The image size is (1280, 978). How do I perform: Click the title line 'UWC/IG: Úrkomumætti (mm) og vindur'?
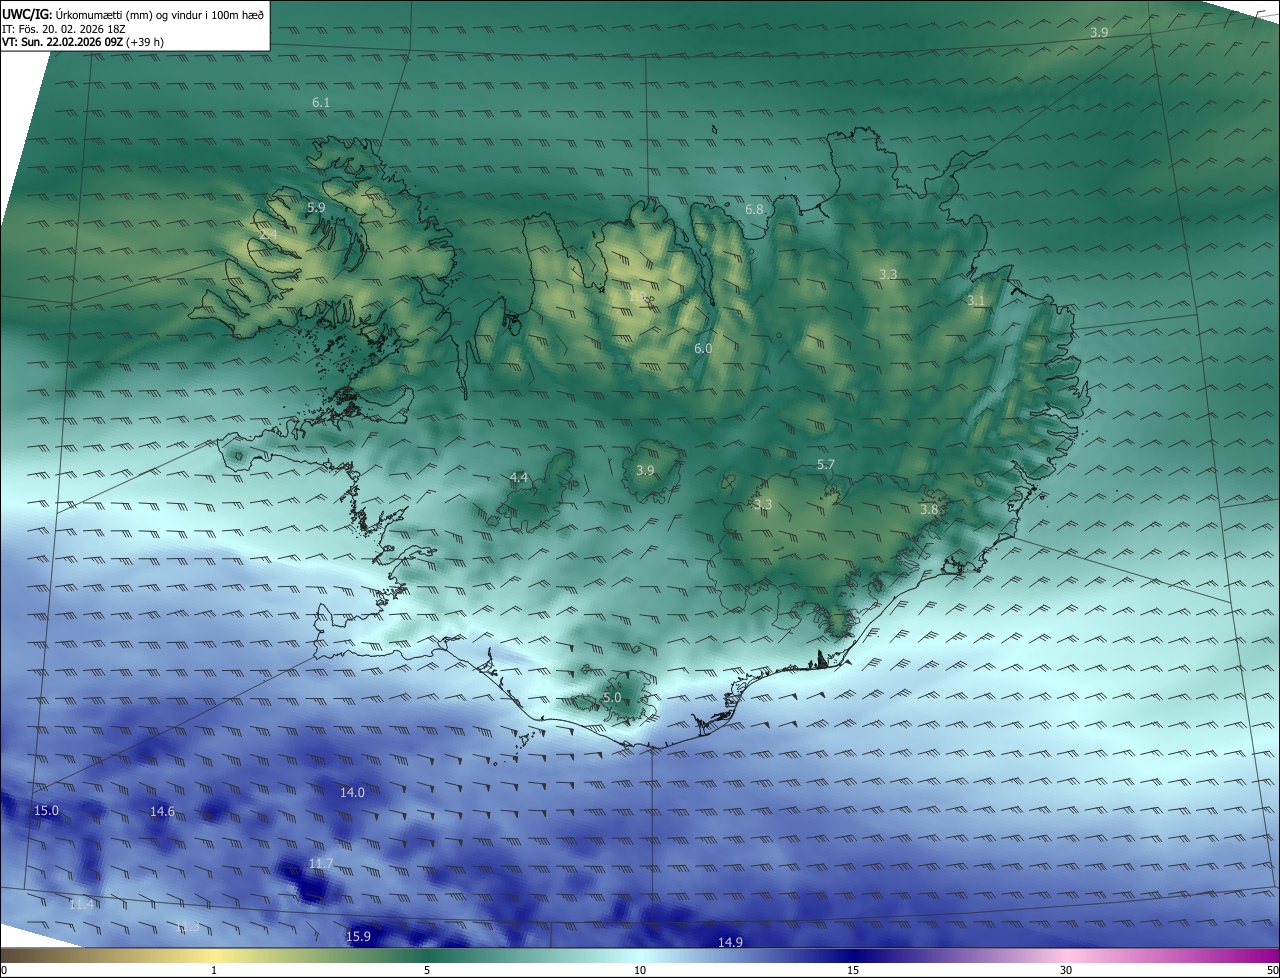click(x=133, y=14)
